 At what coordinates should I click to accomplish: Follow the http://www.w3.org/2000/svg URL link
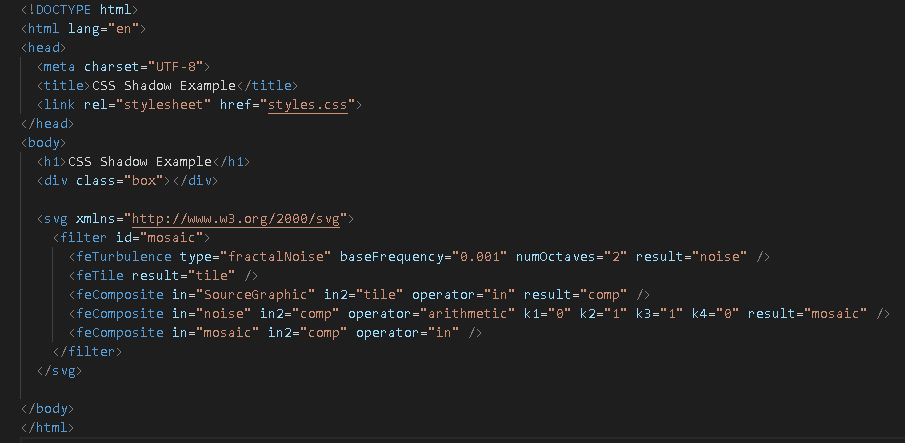pos(235,219)
